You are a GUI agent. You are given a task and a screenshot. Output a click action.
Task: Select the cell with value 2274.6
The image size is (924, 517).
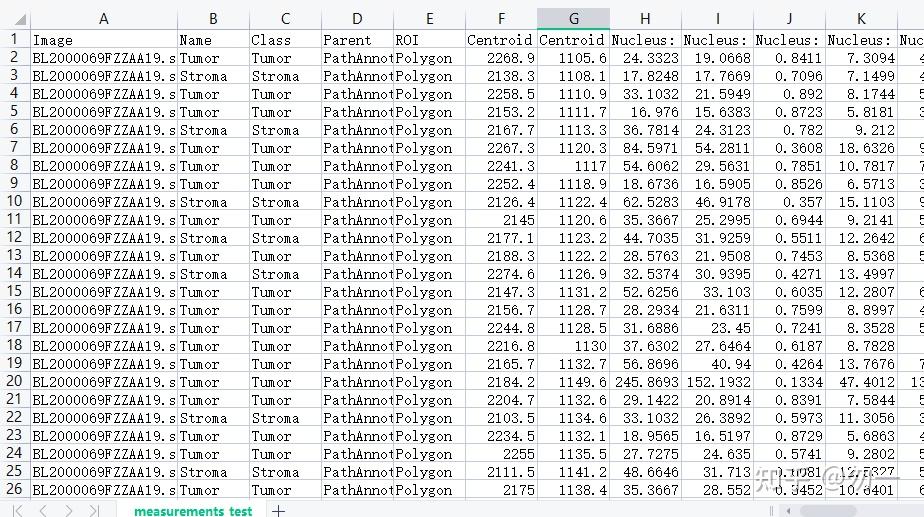click(x=501, y=274)
